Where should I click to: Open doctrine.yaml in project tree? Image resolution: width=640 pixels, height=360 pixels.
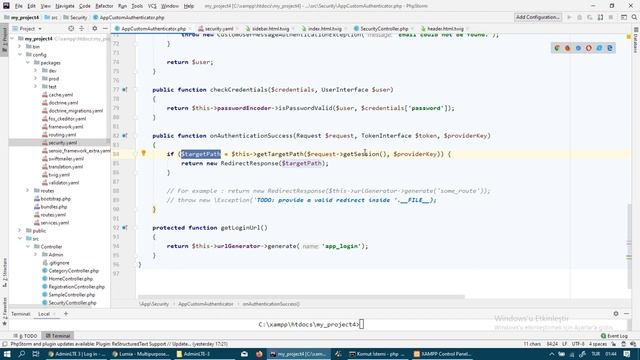coord(63,102)
